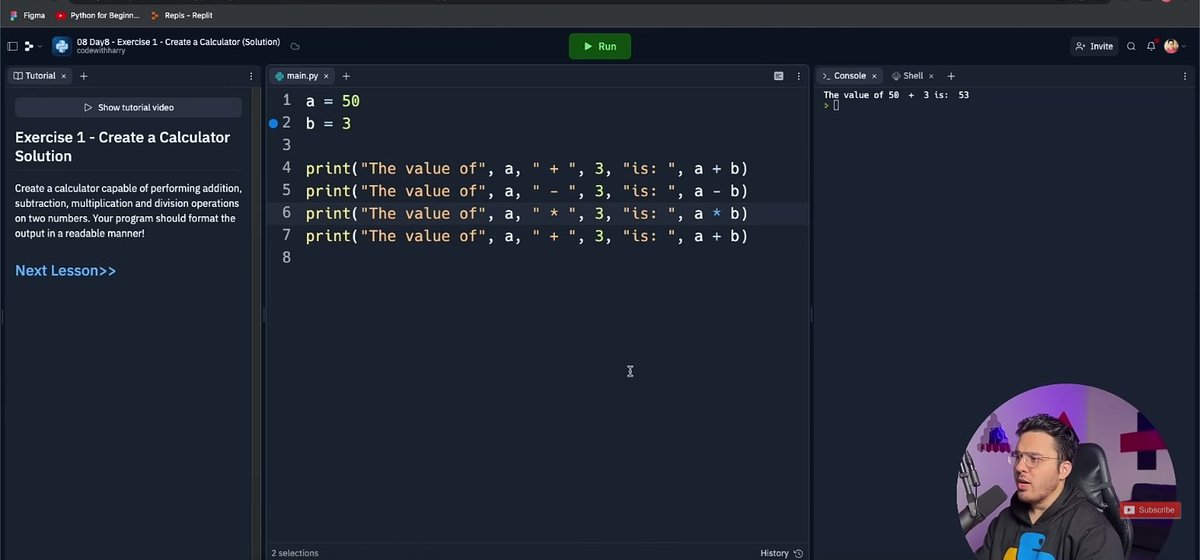Add a new tab in the Tutorial pane
The image size is (1200, 560).
tap(83, 76)
